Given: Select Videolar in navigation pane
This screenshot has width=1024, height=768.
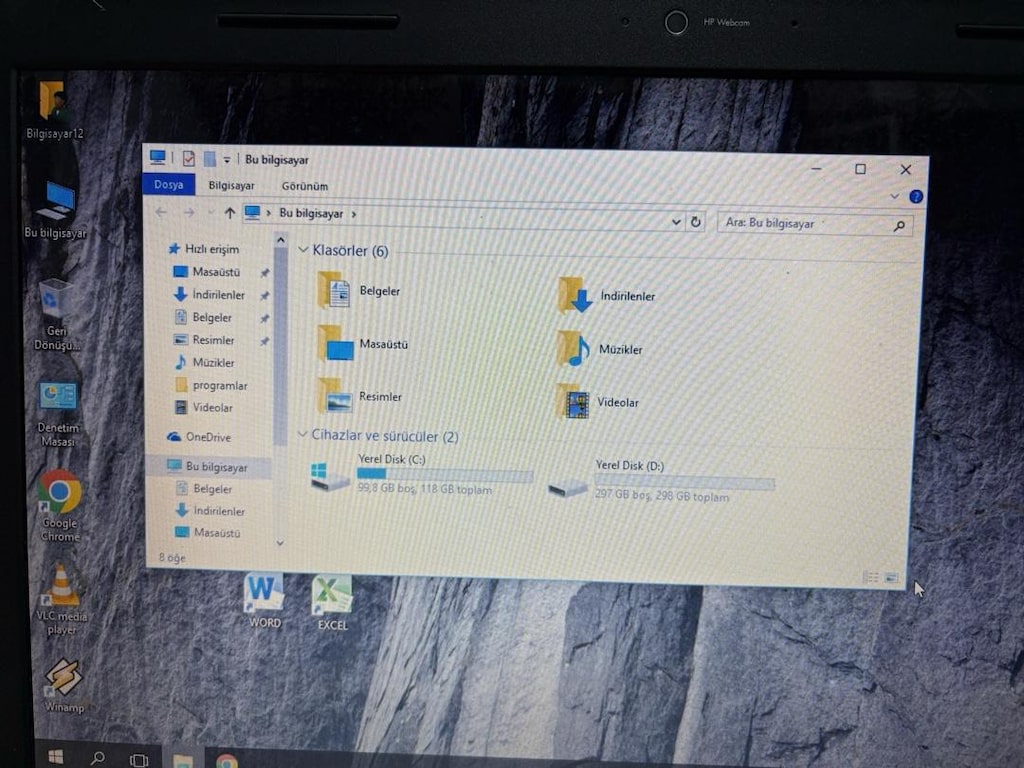Looking at the screenshot, I should (x=204, y=408).
